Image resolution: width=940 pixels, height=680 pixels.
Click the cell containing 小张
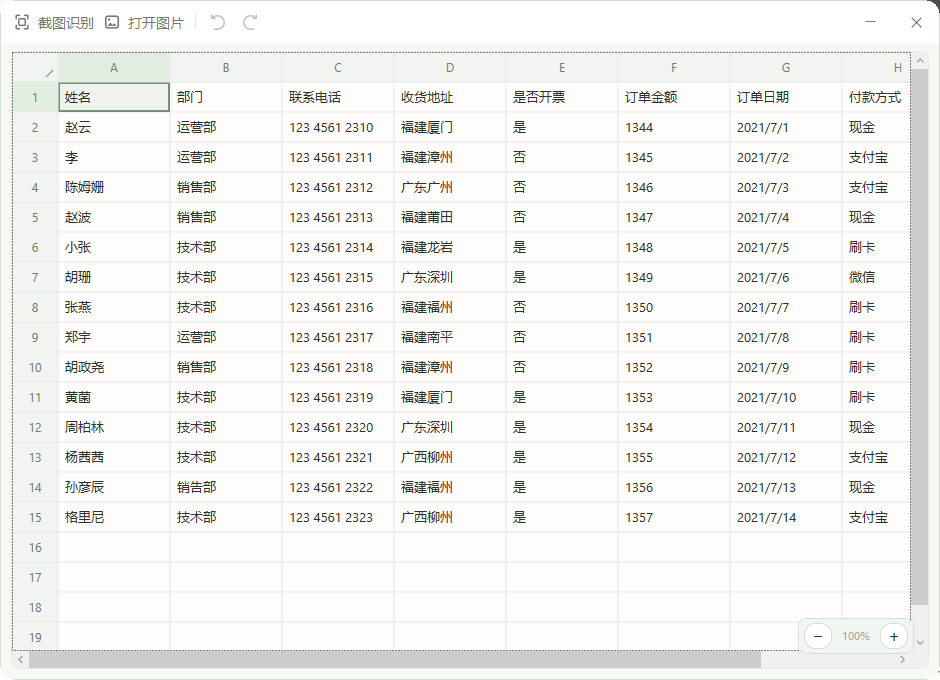click(x=114, y=247)
